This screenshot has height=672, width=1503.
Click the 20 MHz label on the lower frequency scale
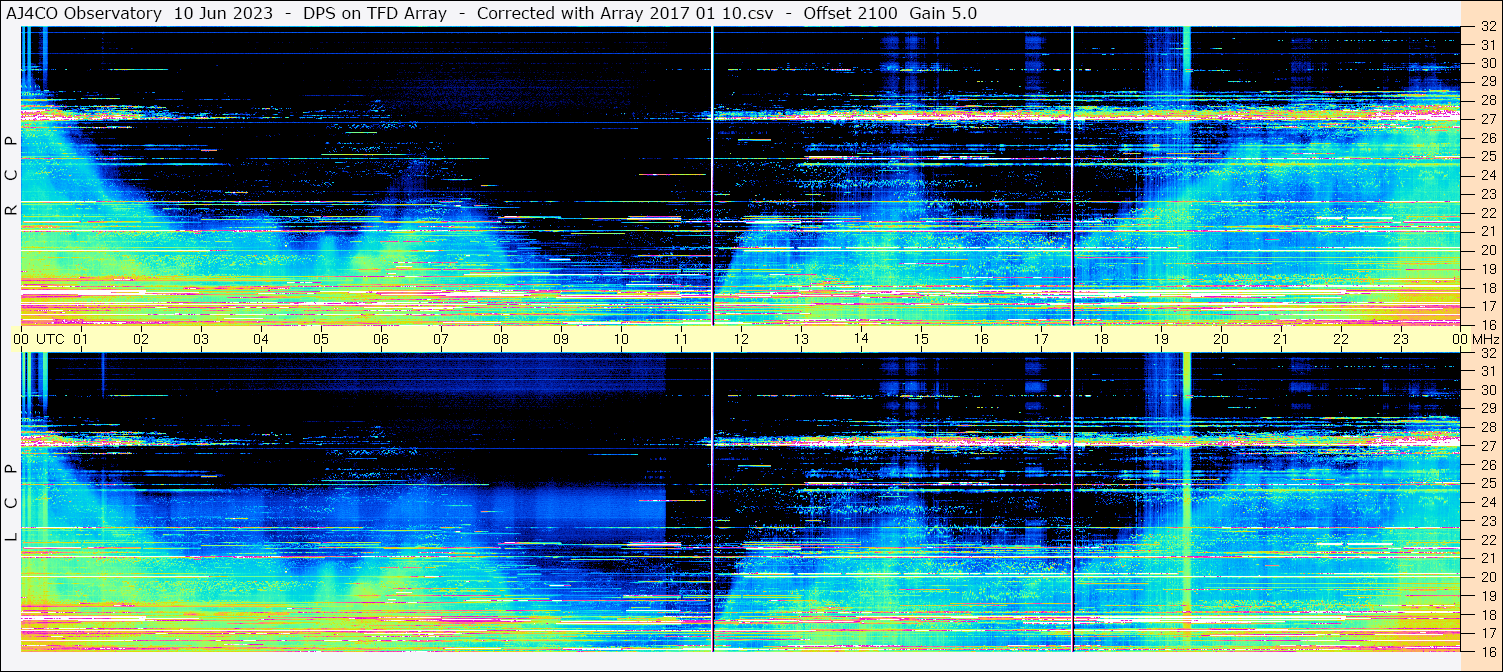click(1487, 577)
